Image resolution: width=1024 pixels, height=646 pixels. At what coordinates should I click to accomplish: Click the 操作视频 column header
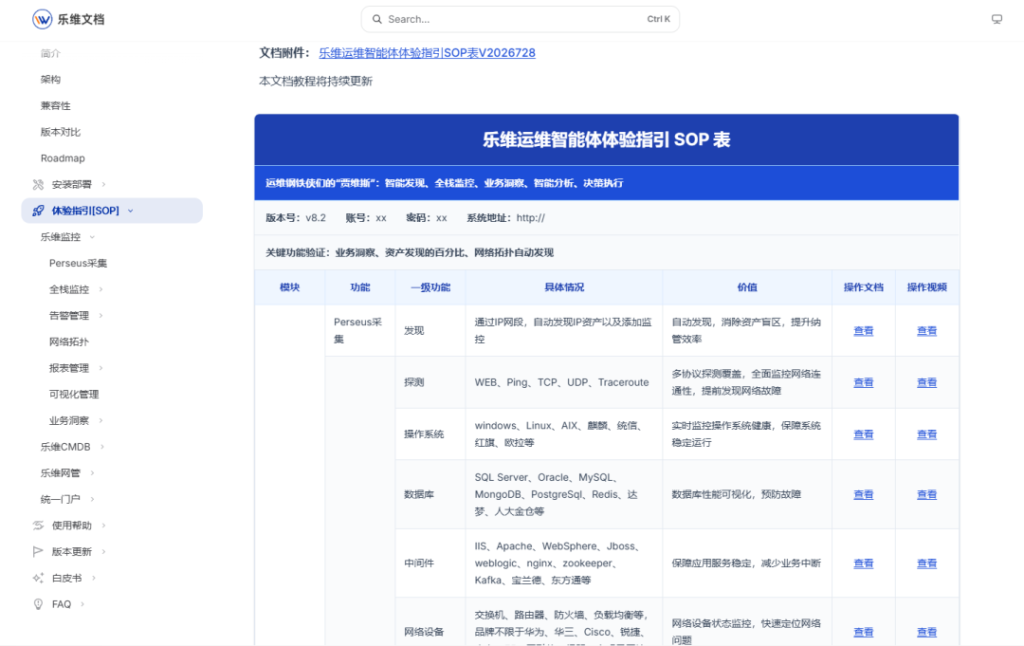coord(927,287)
